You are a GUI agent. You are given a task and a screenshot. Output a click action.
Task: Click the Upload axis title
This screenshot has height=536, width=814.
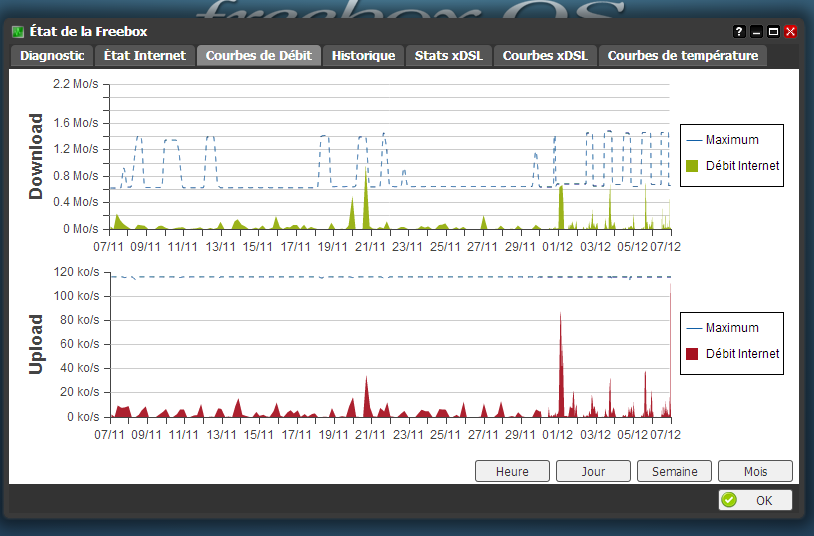[x=35, y=344]
